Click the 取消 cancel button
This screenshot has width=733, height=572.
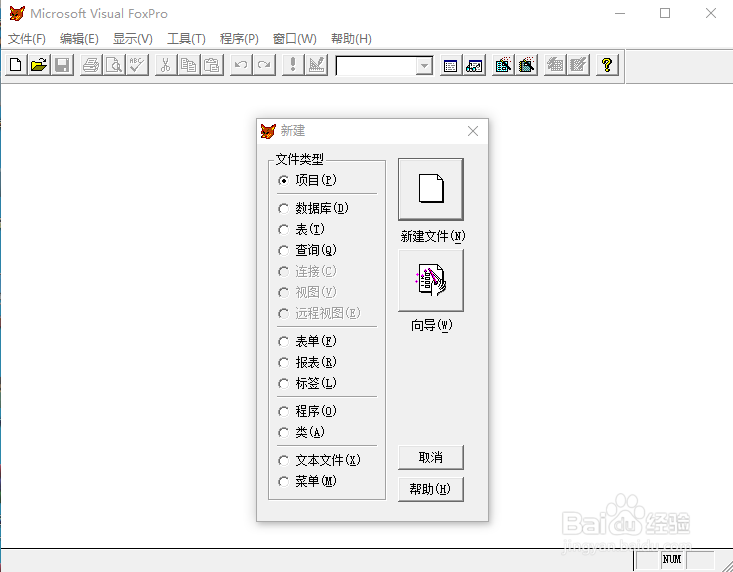pyautogui.click(x=431, y=458)
